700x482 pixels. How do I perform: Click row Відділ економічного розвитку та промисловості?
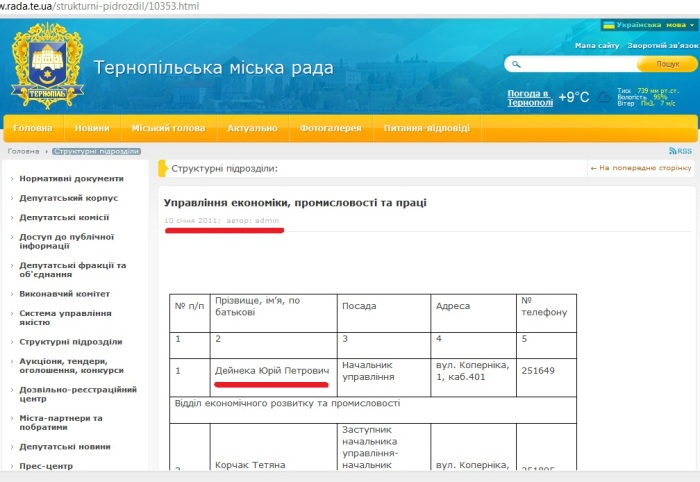point(373,410)
